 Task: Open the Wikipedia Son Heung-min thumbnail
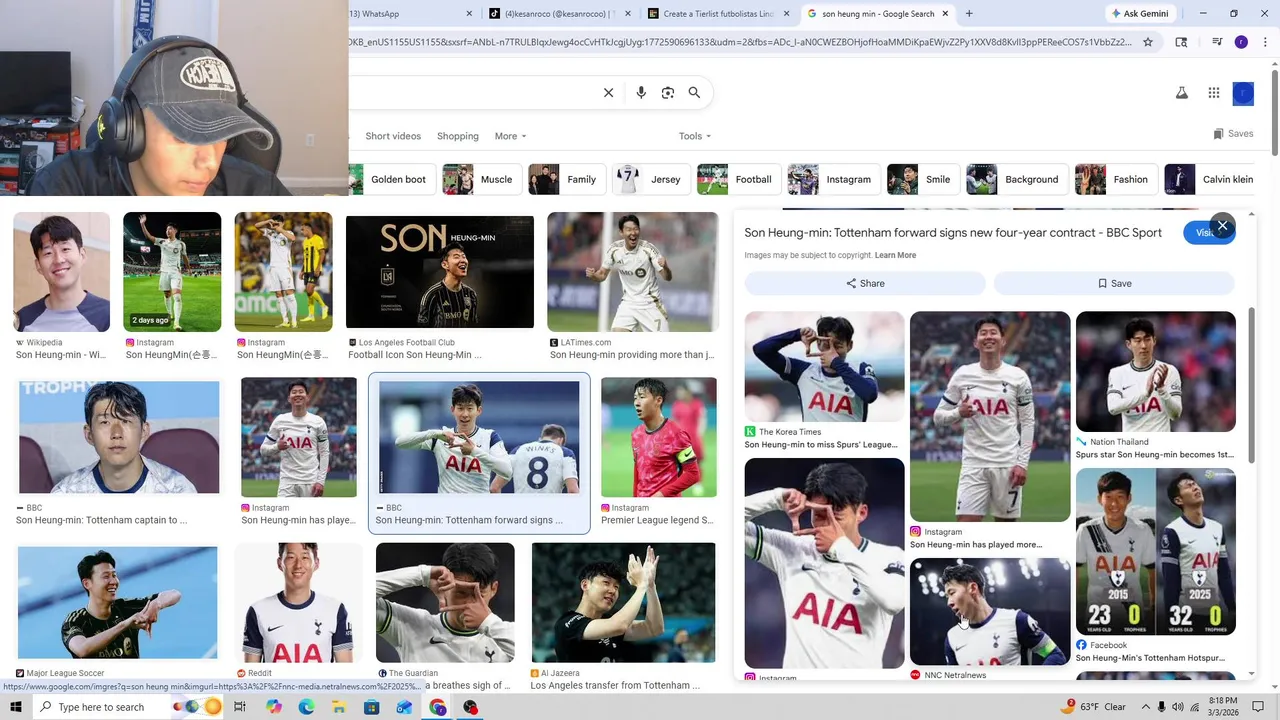pyautogui.click(x=62, y=272)
